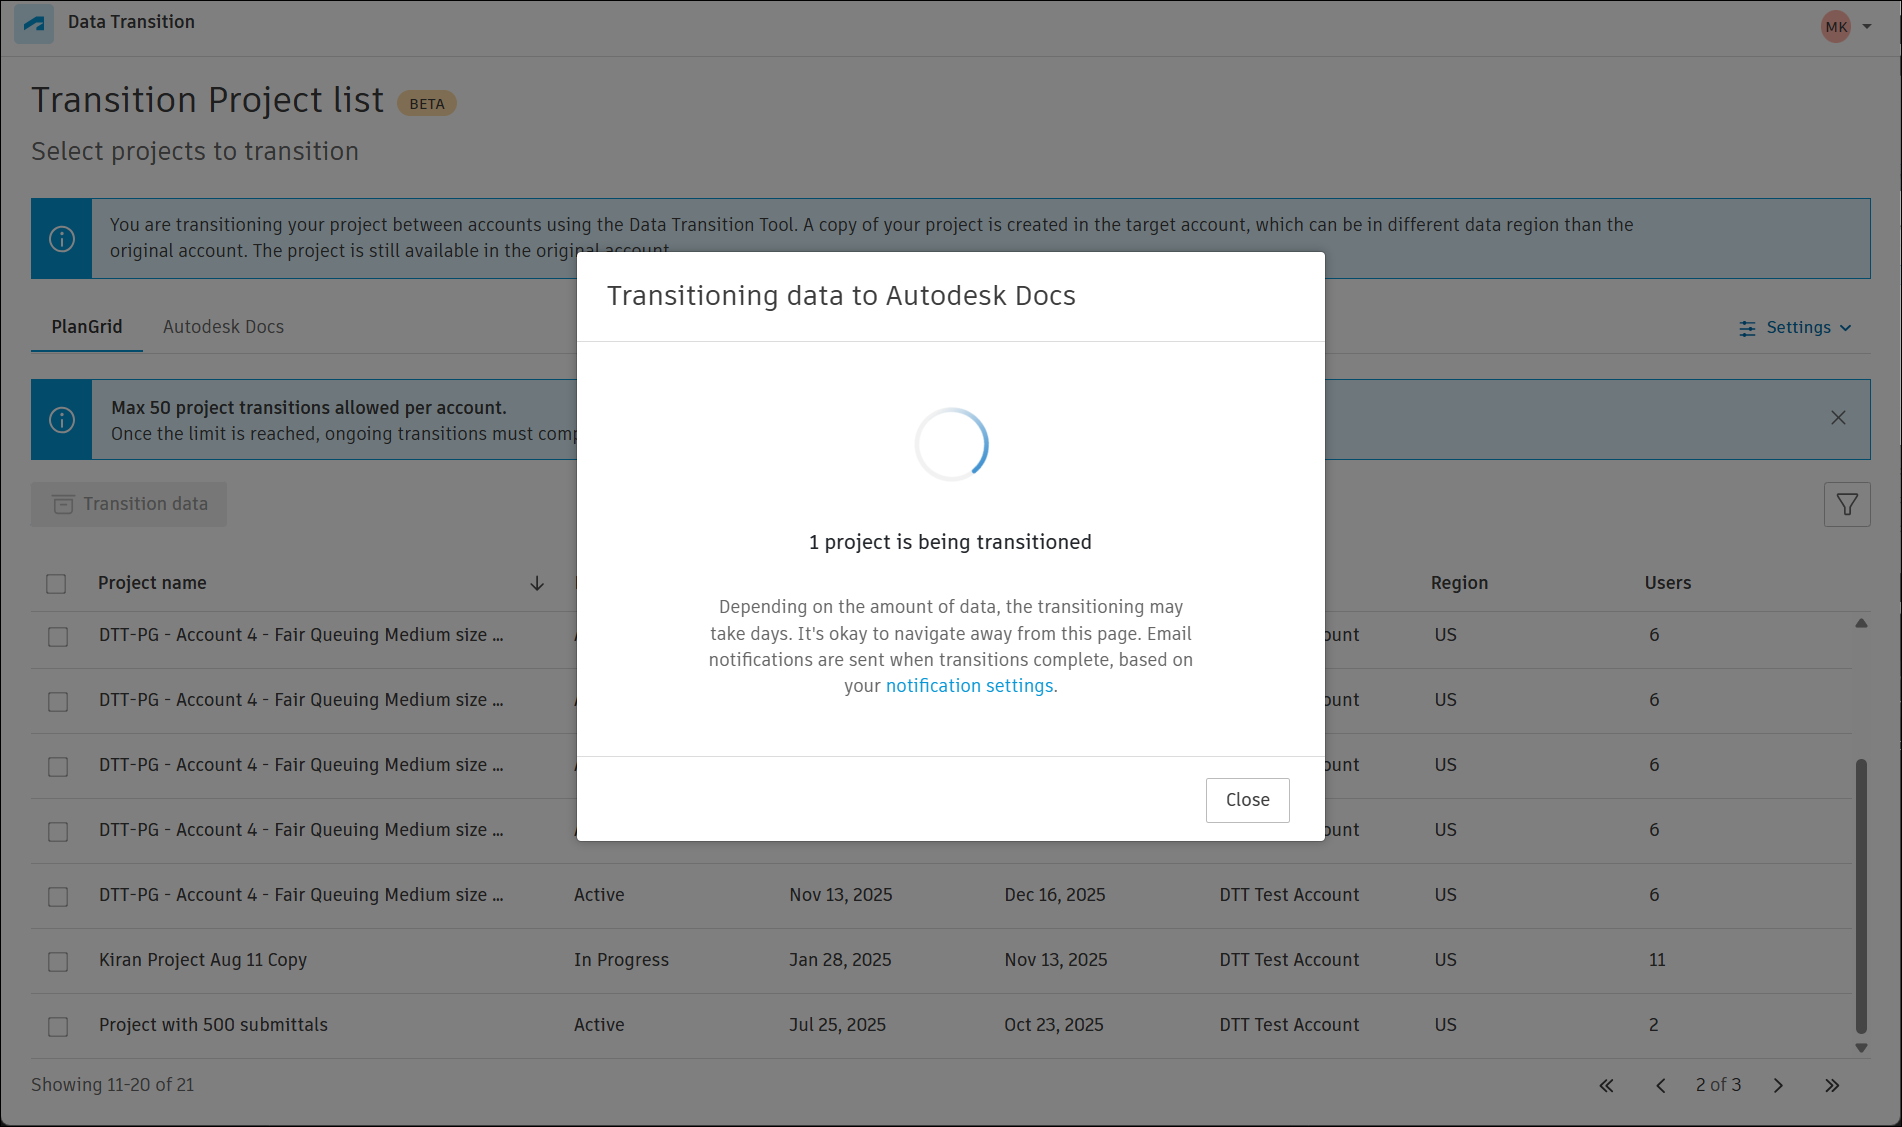Switch to the Autodesk Docs tab
Screen dimensions: 1902x1127
pos(223,327)
